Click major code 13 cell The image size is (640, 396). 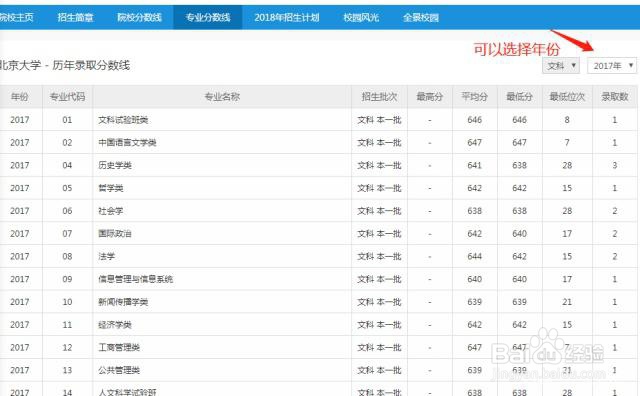point(67,370)
